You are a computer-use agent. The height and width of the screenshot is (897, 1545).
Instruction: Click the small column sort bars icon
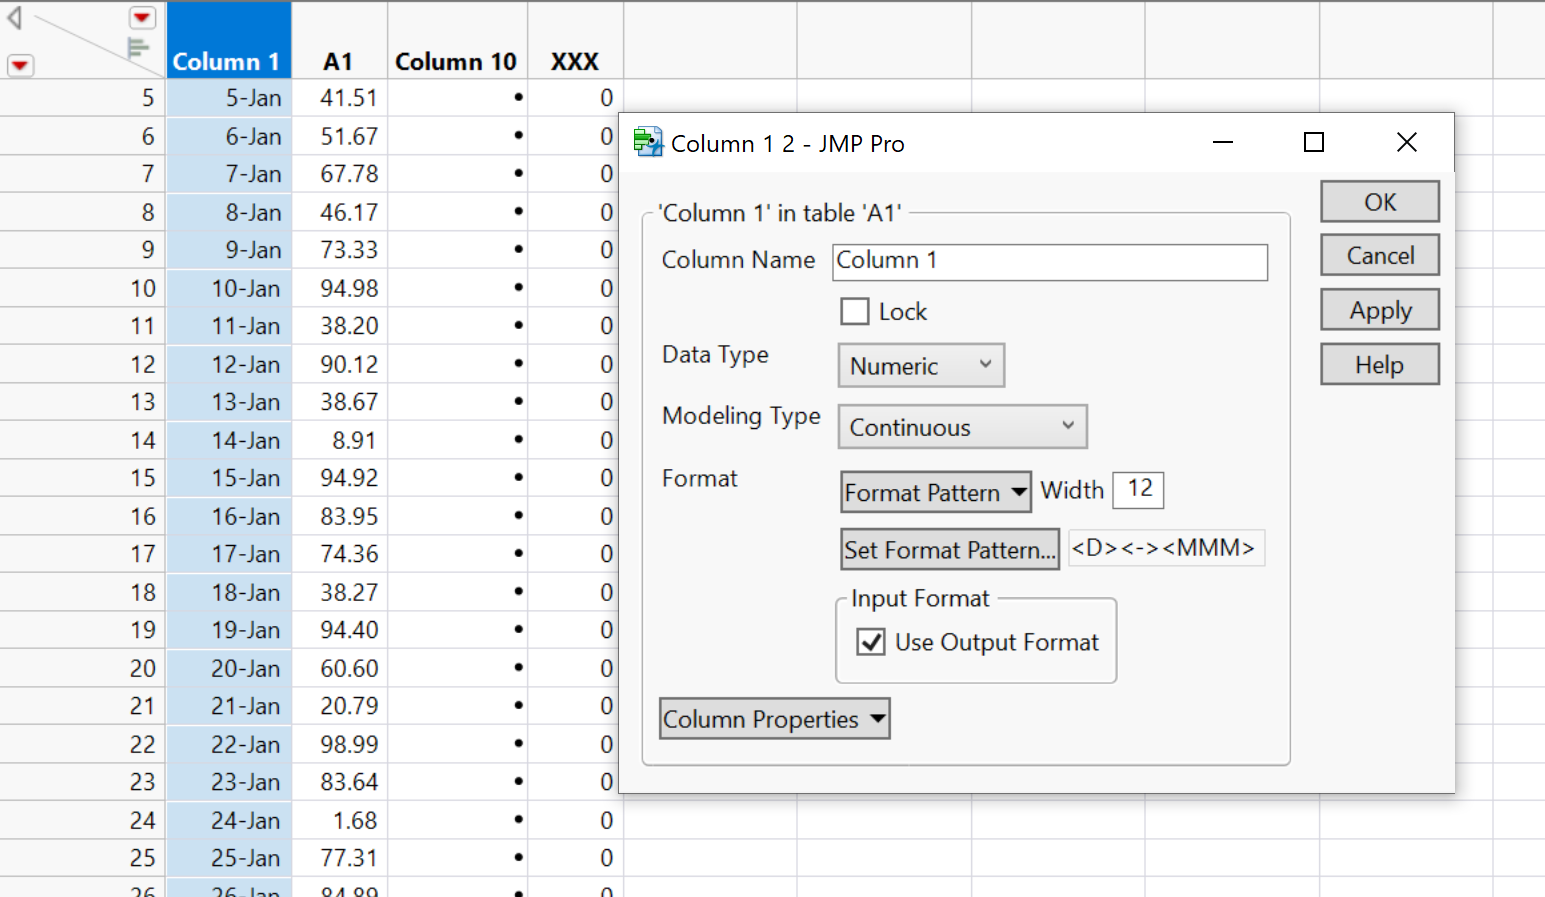(138, 47)
